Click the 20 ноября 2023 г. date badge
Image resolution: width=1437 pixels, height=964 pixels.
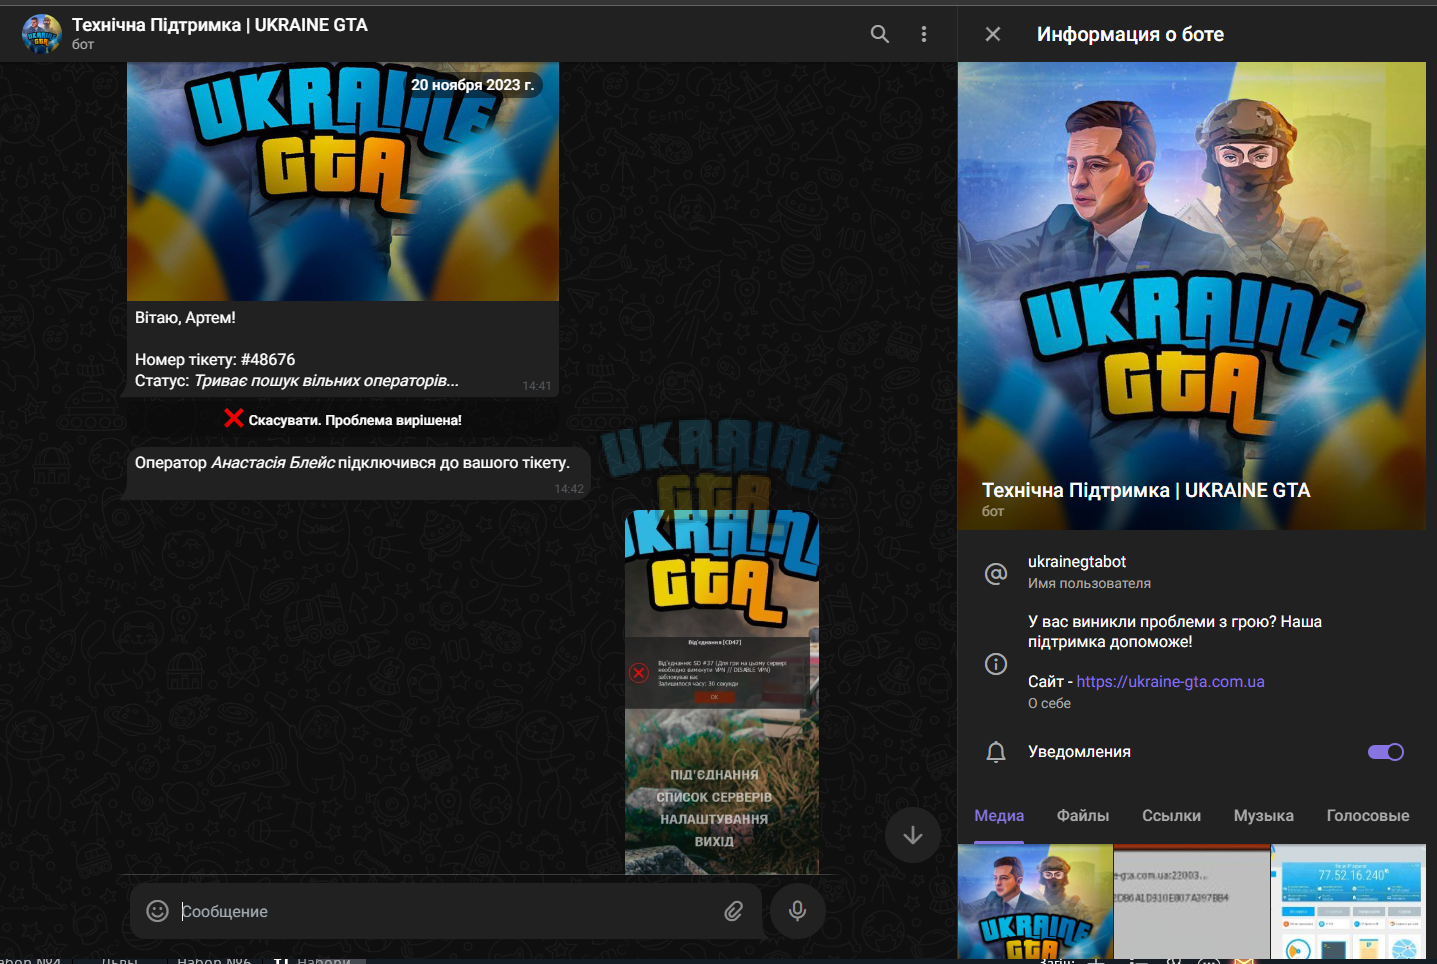tap(473, 85)
